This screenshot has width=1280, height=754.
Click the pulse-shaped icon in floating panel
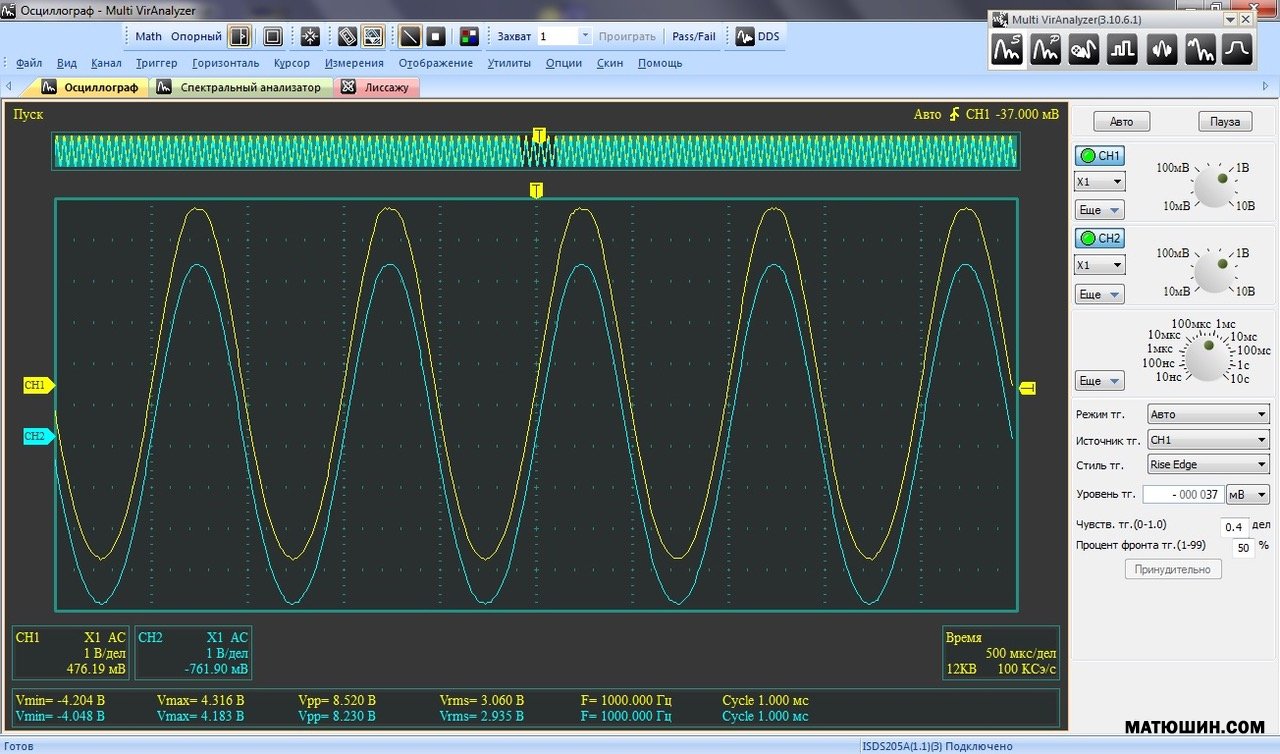tap(1238, 49)
